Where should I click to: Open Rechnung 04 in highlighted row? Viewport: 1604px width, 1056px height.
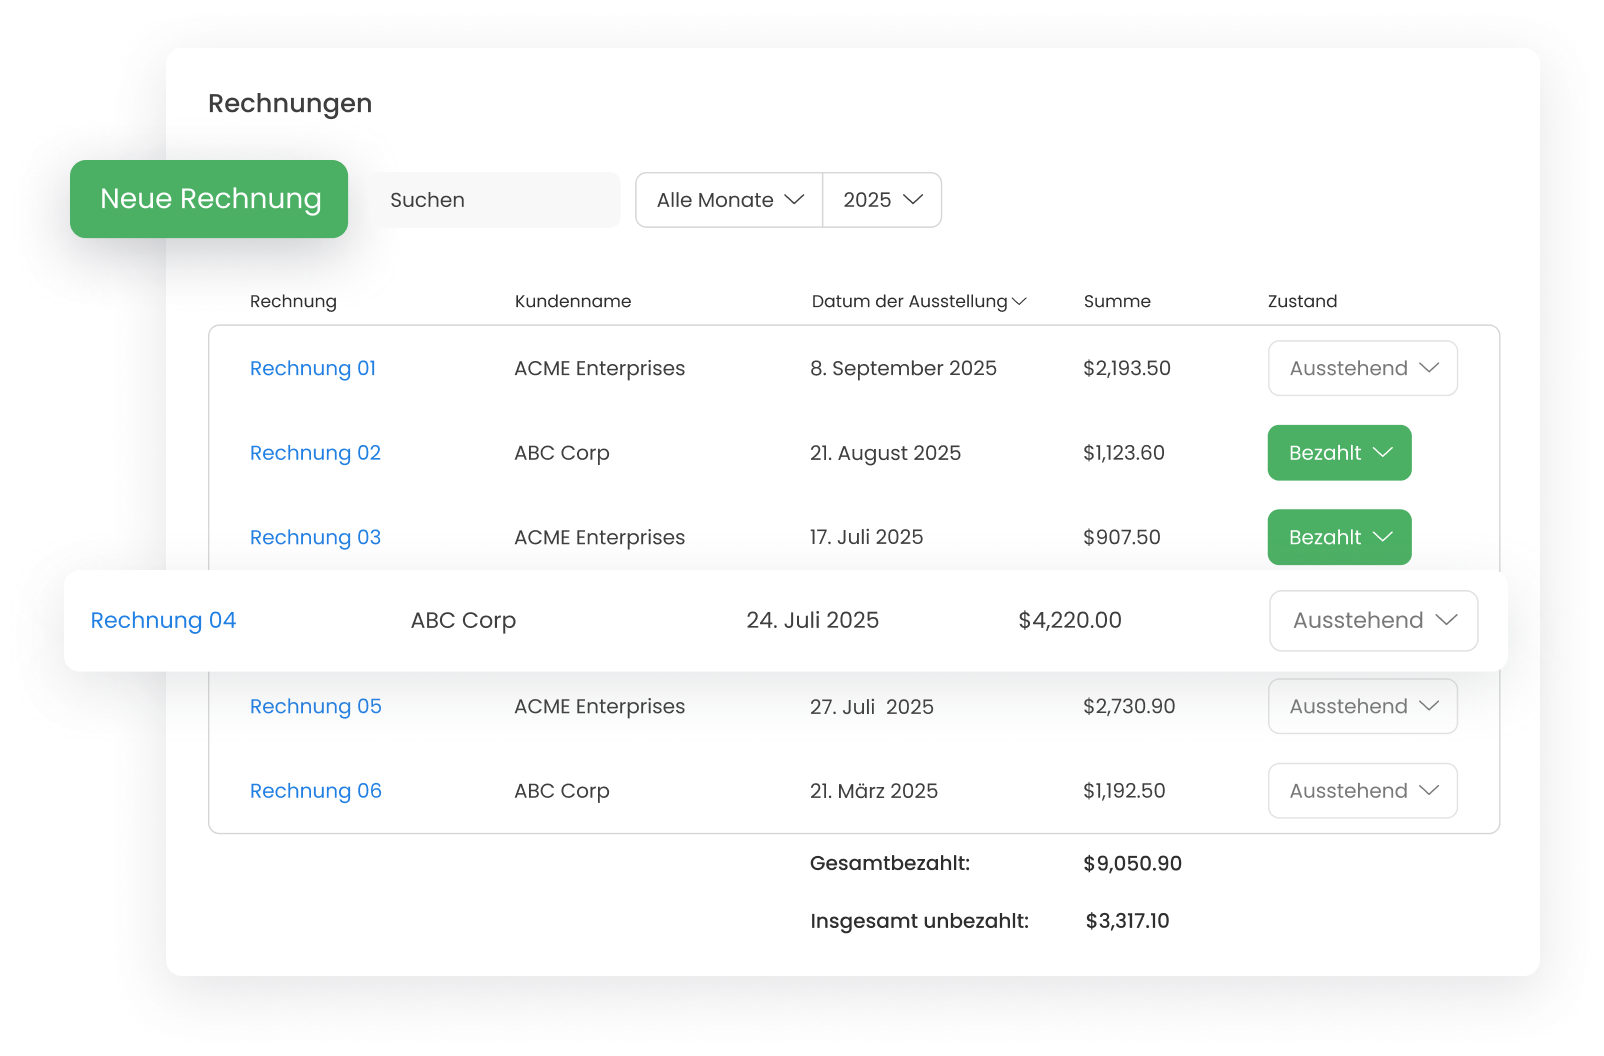pyautogui.click(x=163, y=620)
